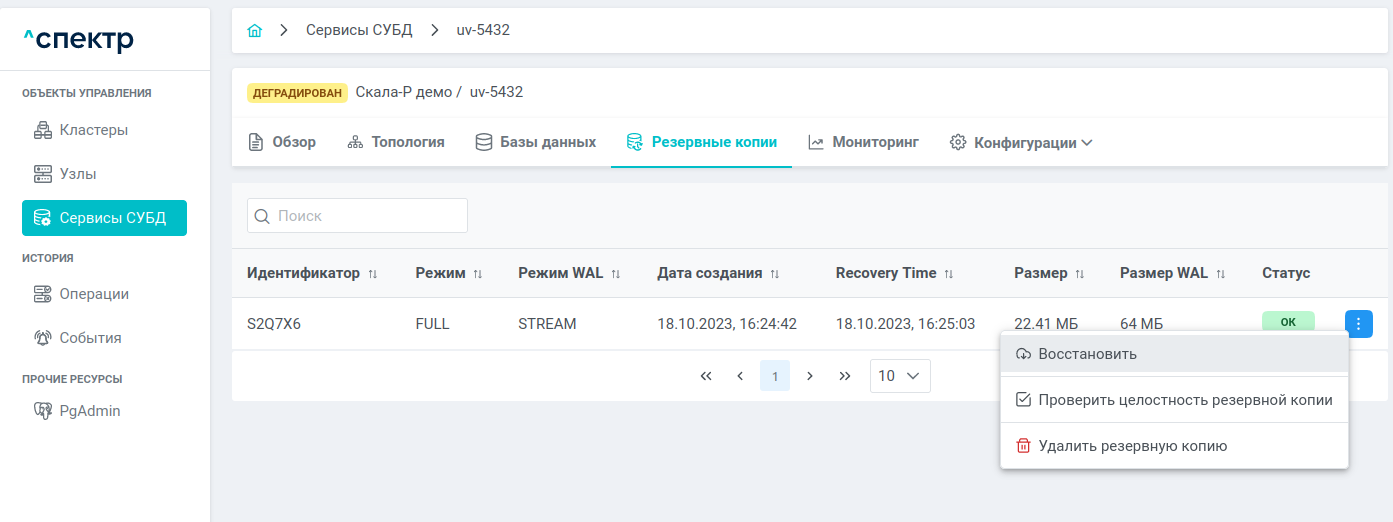This screenshot has height=522, width=1393.
Task: Expand the Конфигурации dropdown tab
Action: coord(1020,143)
